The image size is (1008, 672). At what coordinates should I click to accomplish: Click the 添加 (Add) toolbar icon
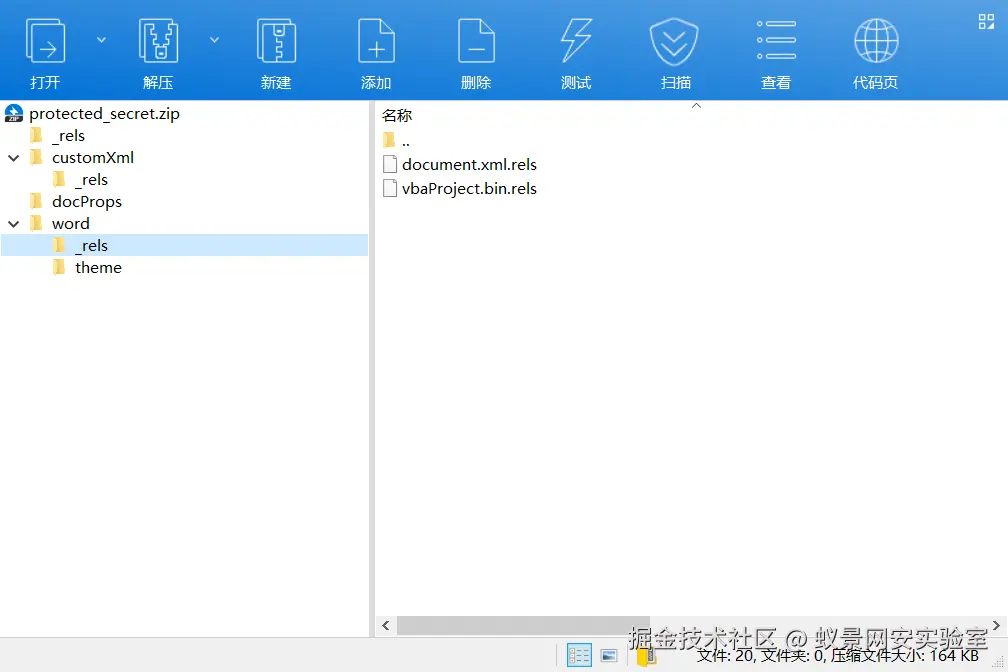pos(376,41)
